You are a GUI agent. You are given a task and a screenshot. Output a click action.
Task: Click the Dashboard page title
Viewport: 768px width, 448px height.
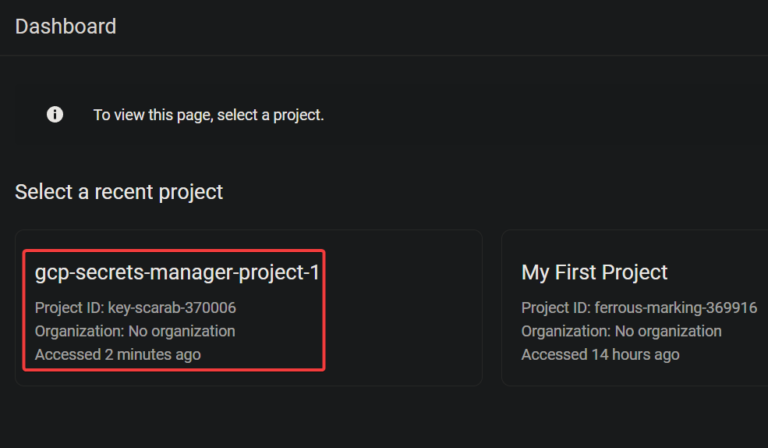click(x=66, y=26)
